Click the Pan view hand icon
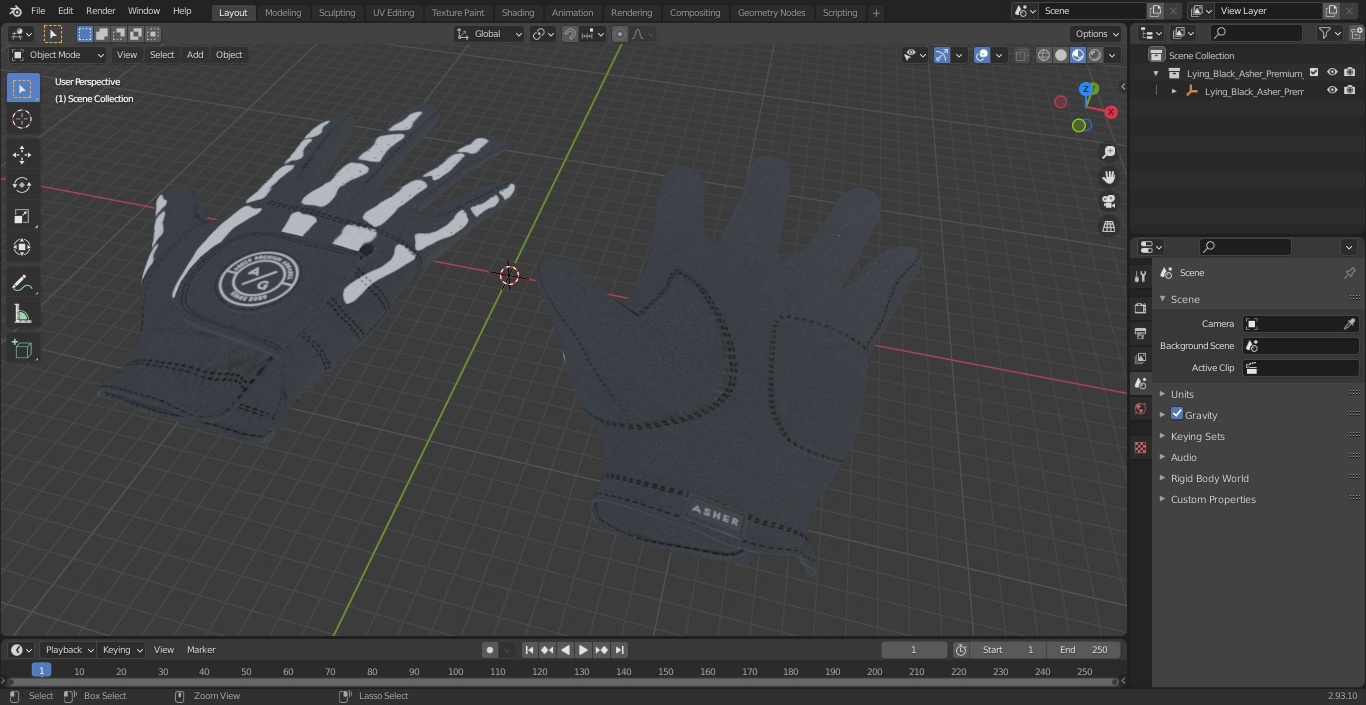 tap(1108, 177)
